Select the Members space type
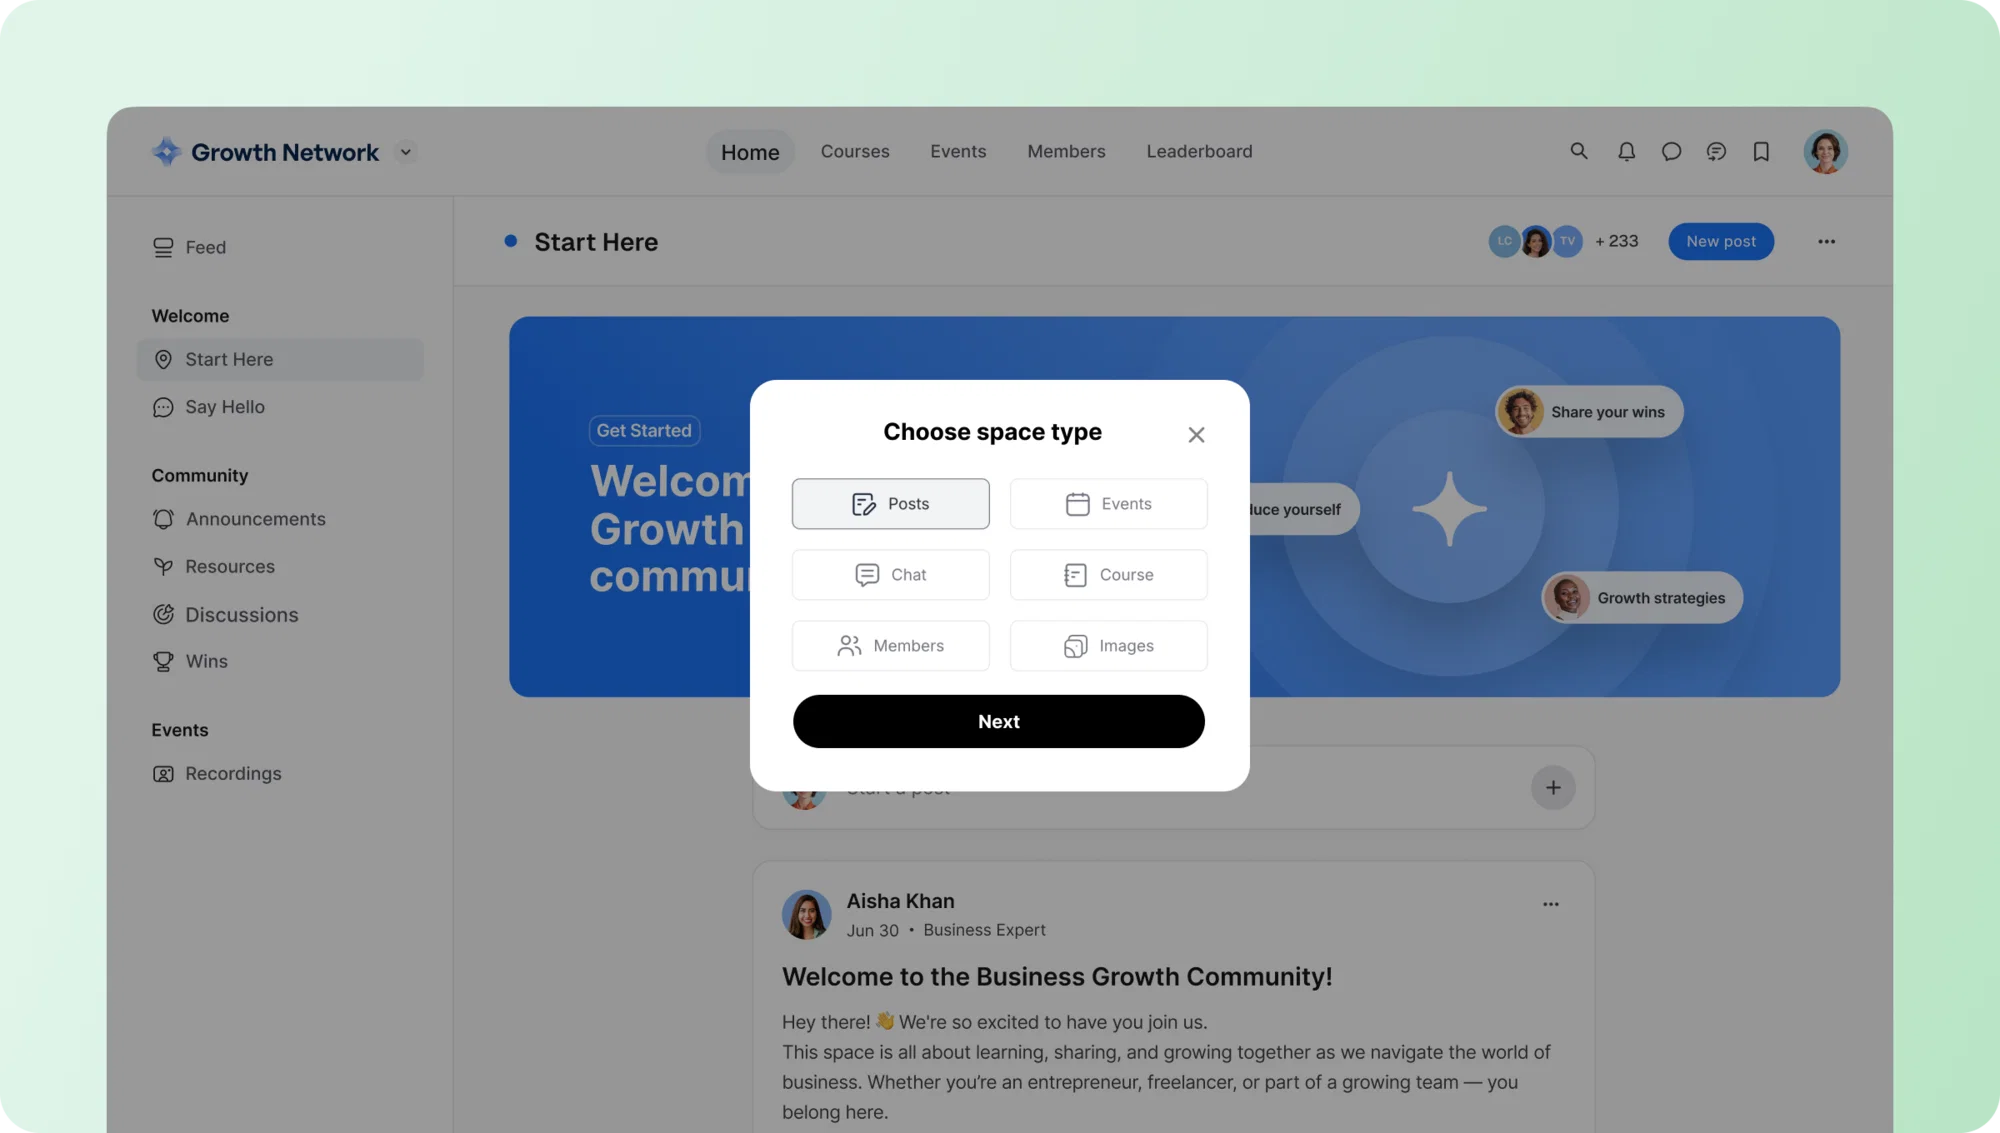2000x1133 pixels. (x=890, y=645)
